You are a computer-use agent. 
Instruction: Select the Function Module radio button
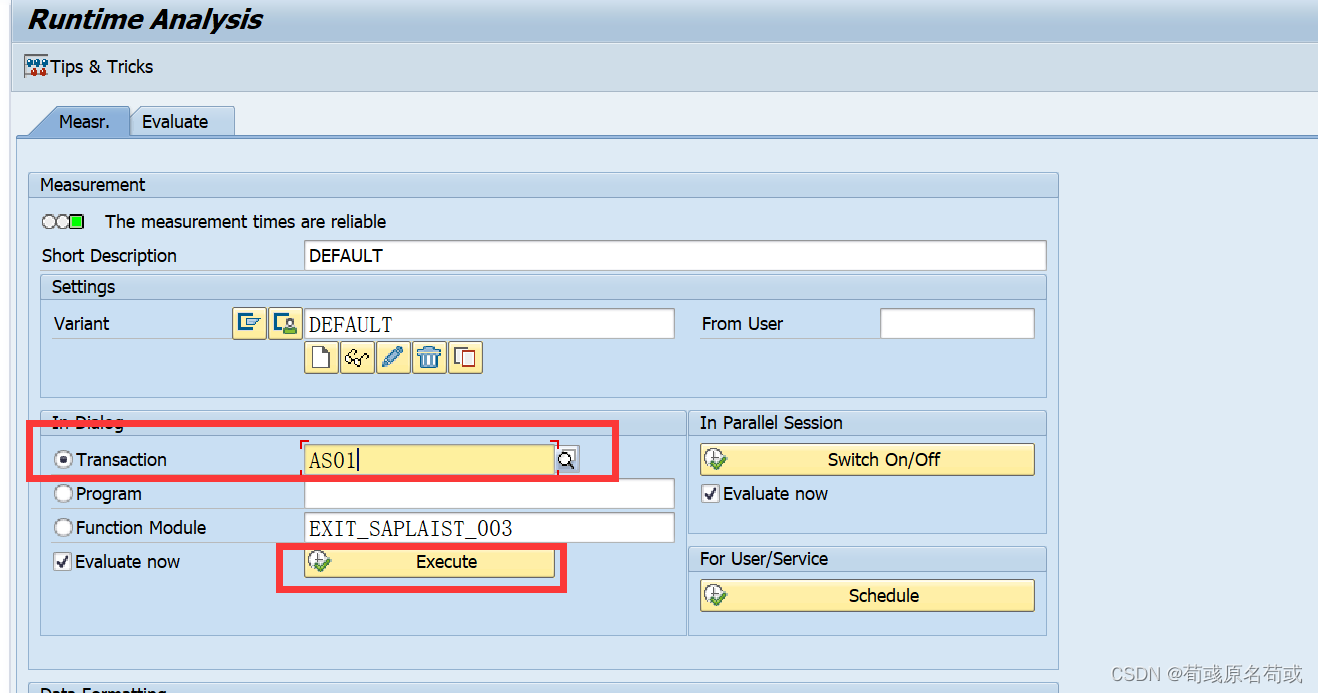[64, 528]
